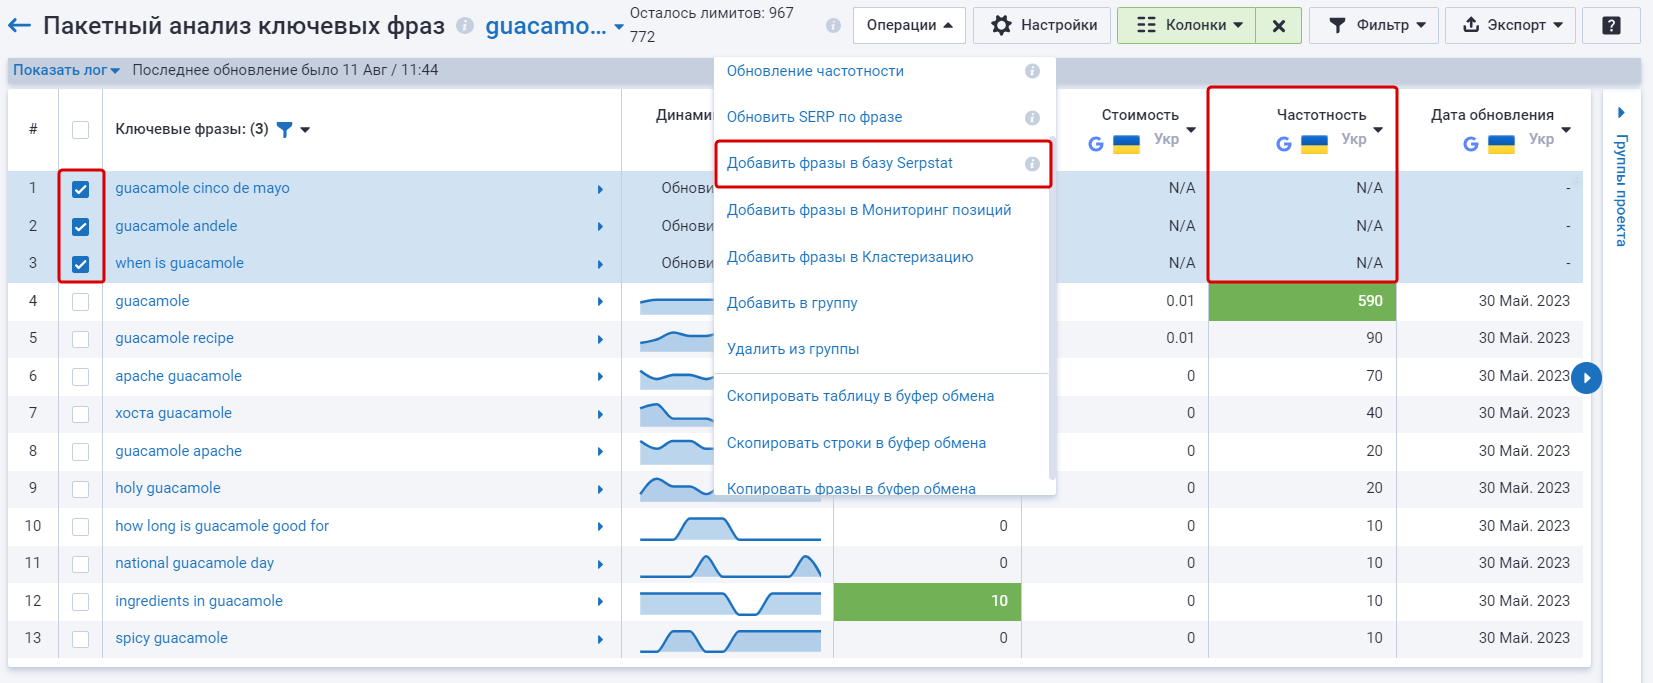Expand row arrow for xocта guacamole
1653x683 pixels.
pyautogui.click(x=600, y=414)
